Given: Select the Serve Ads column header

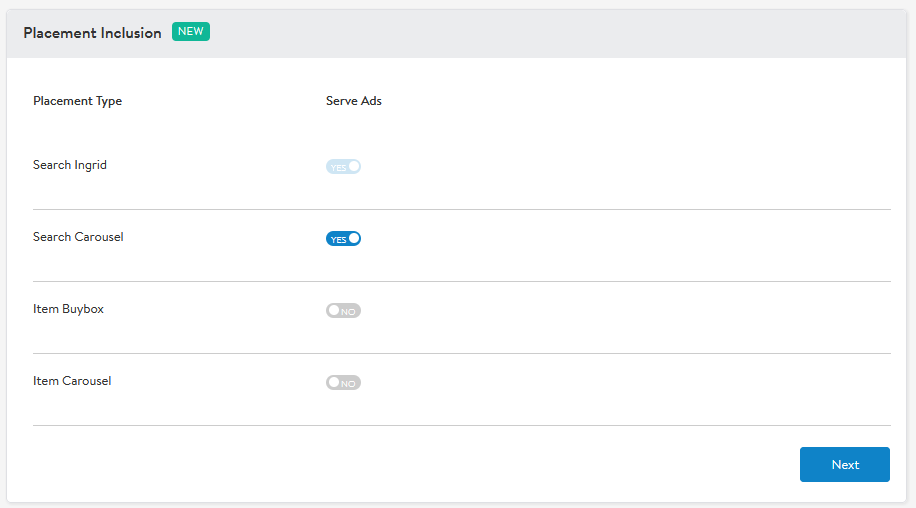Looking at the screenshot, I should tap(353, 101).
